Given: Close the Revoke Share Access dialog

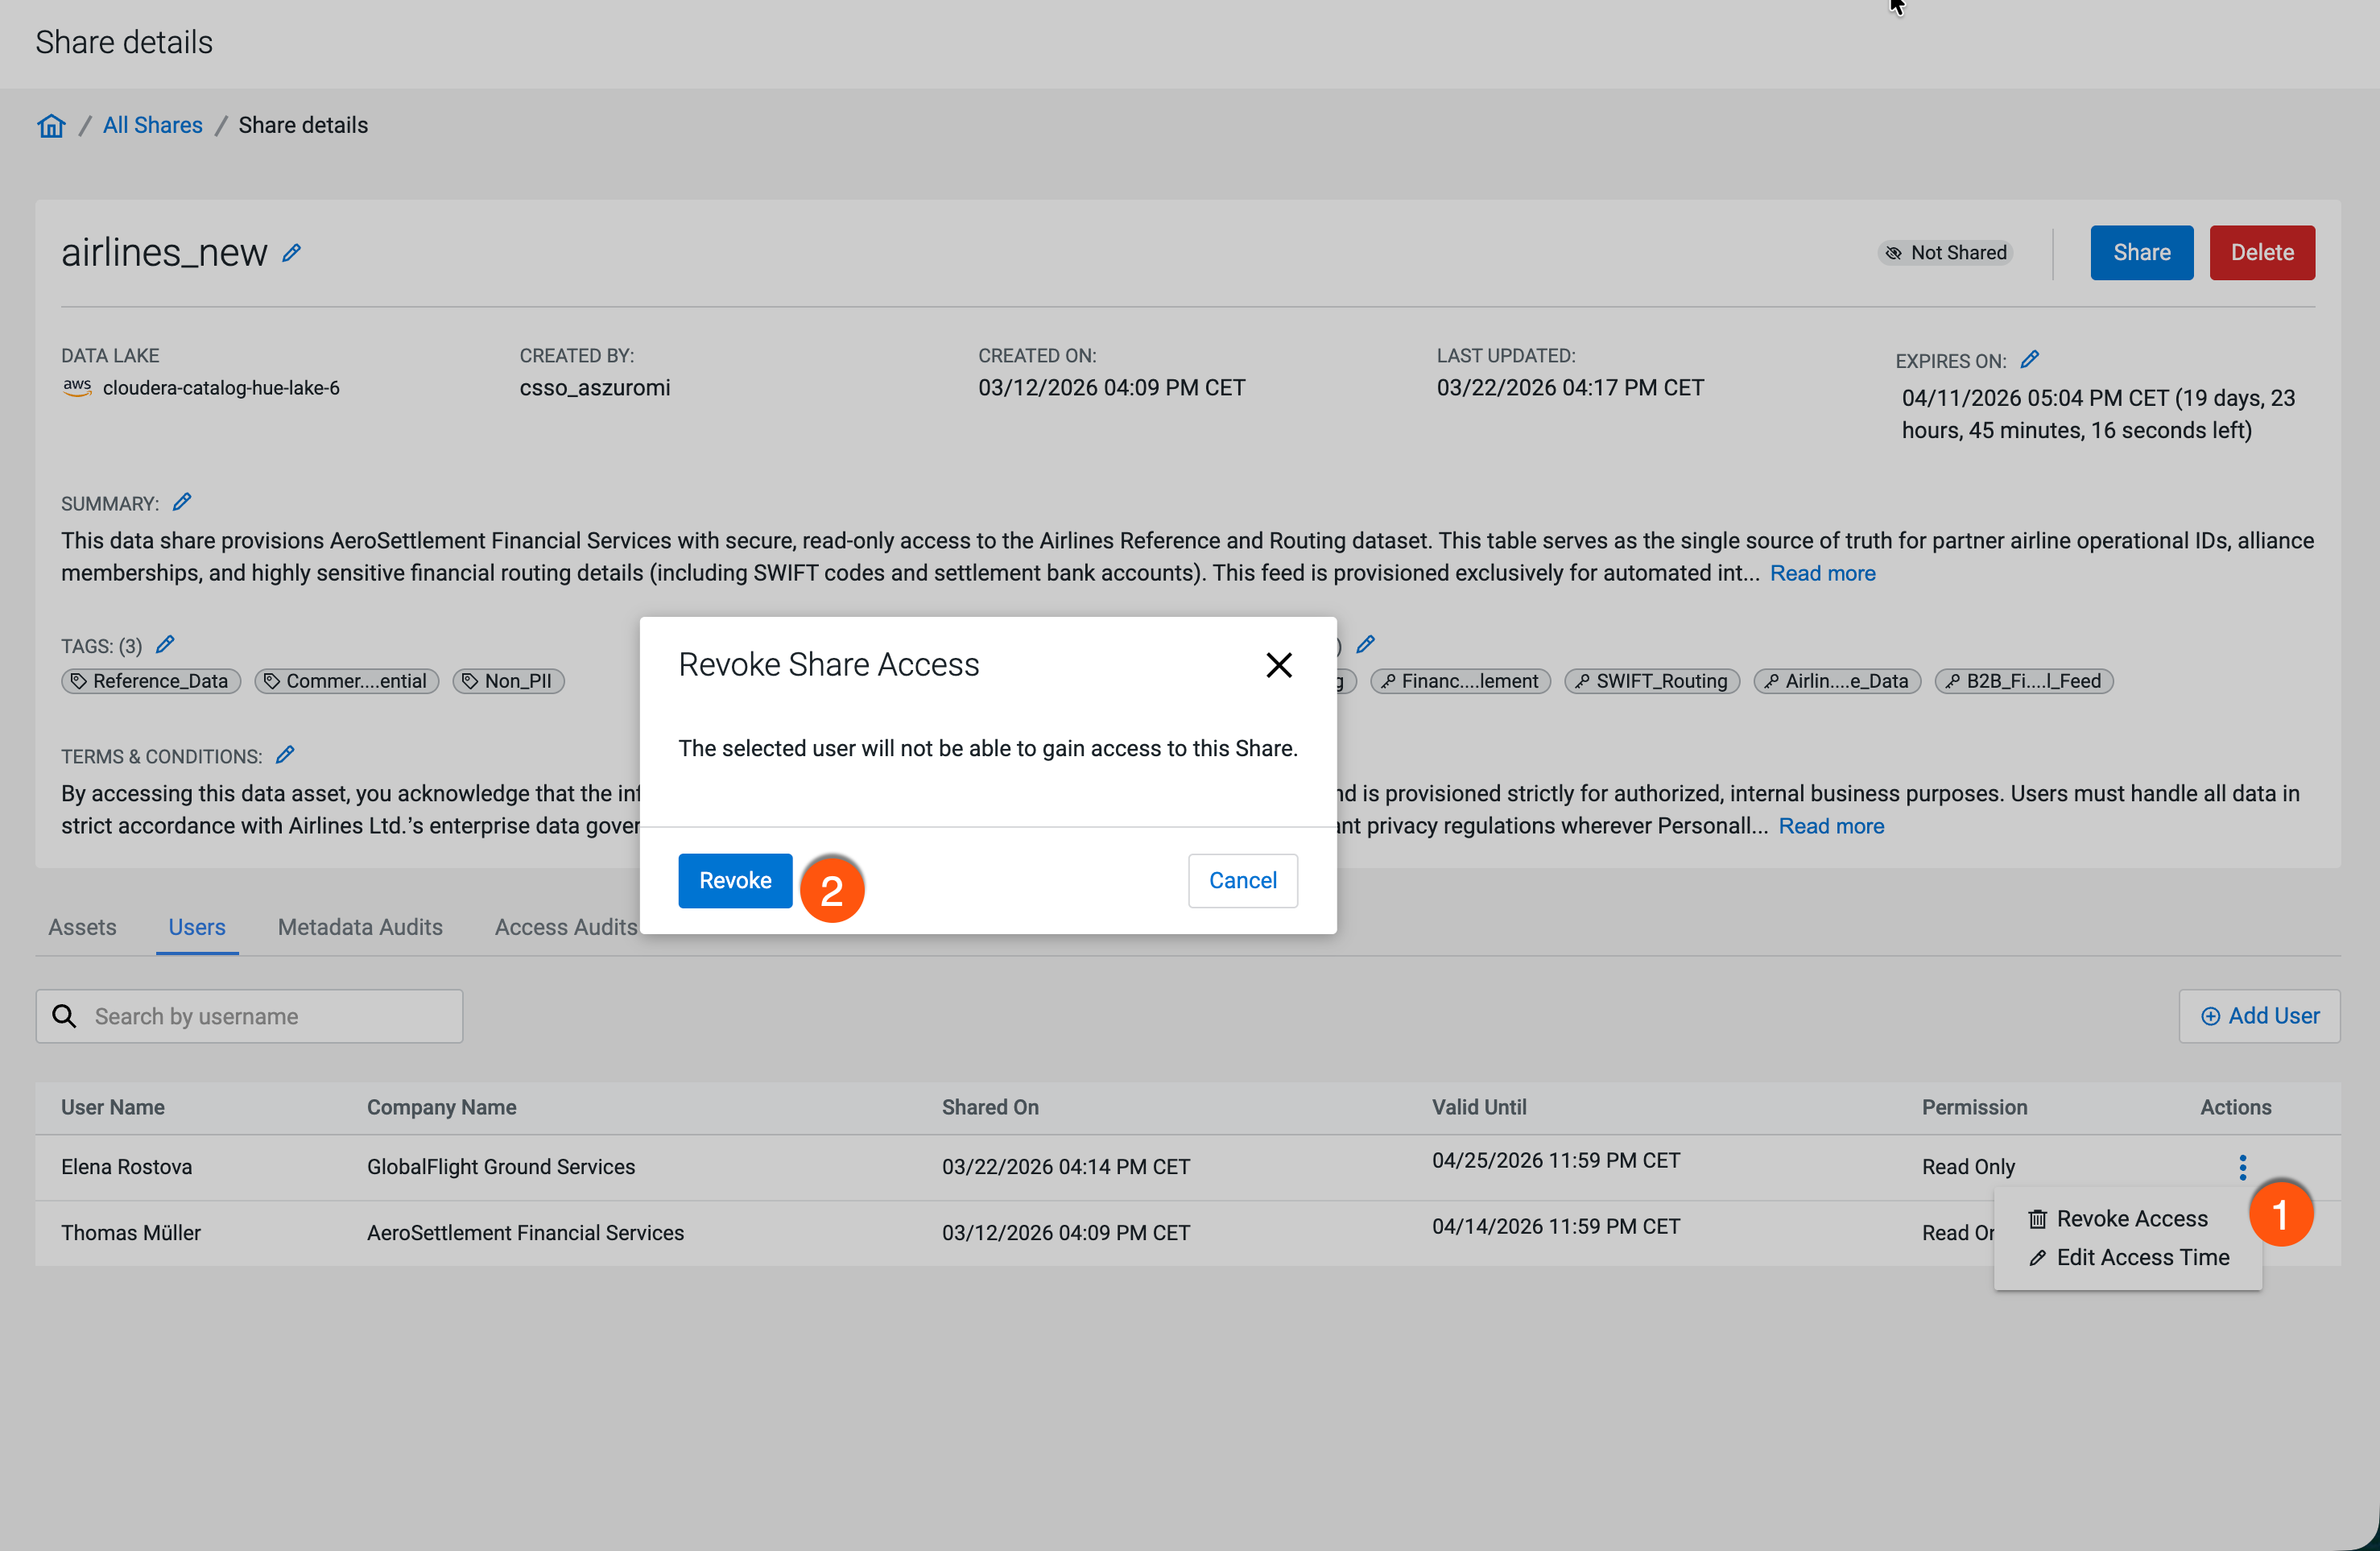Looking at the screenshot, I should coord(1278,665).
